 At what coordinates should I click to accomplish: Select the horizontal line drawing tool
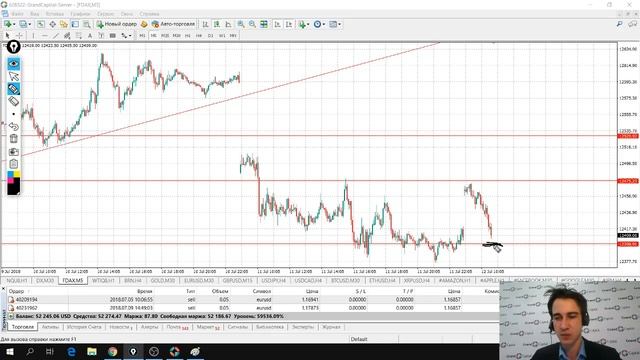44,36
